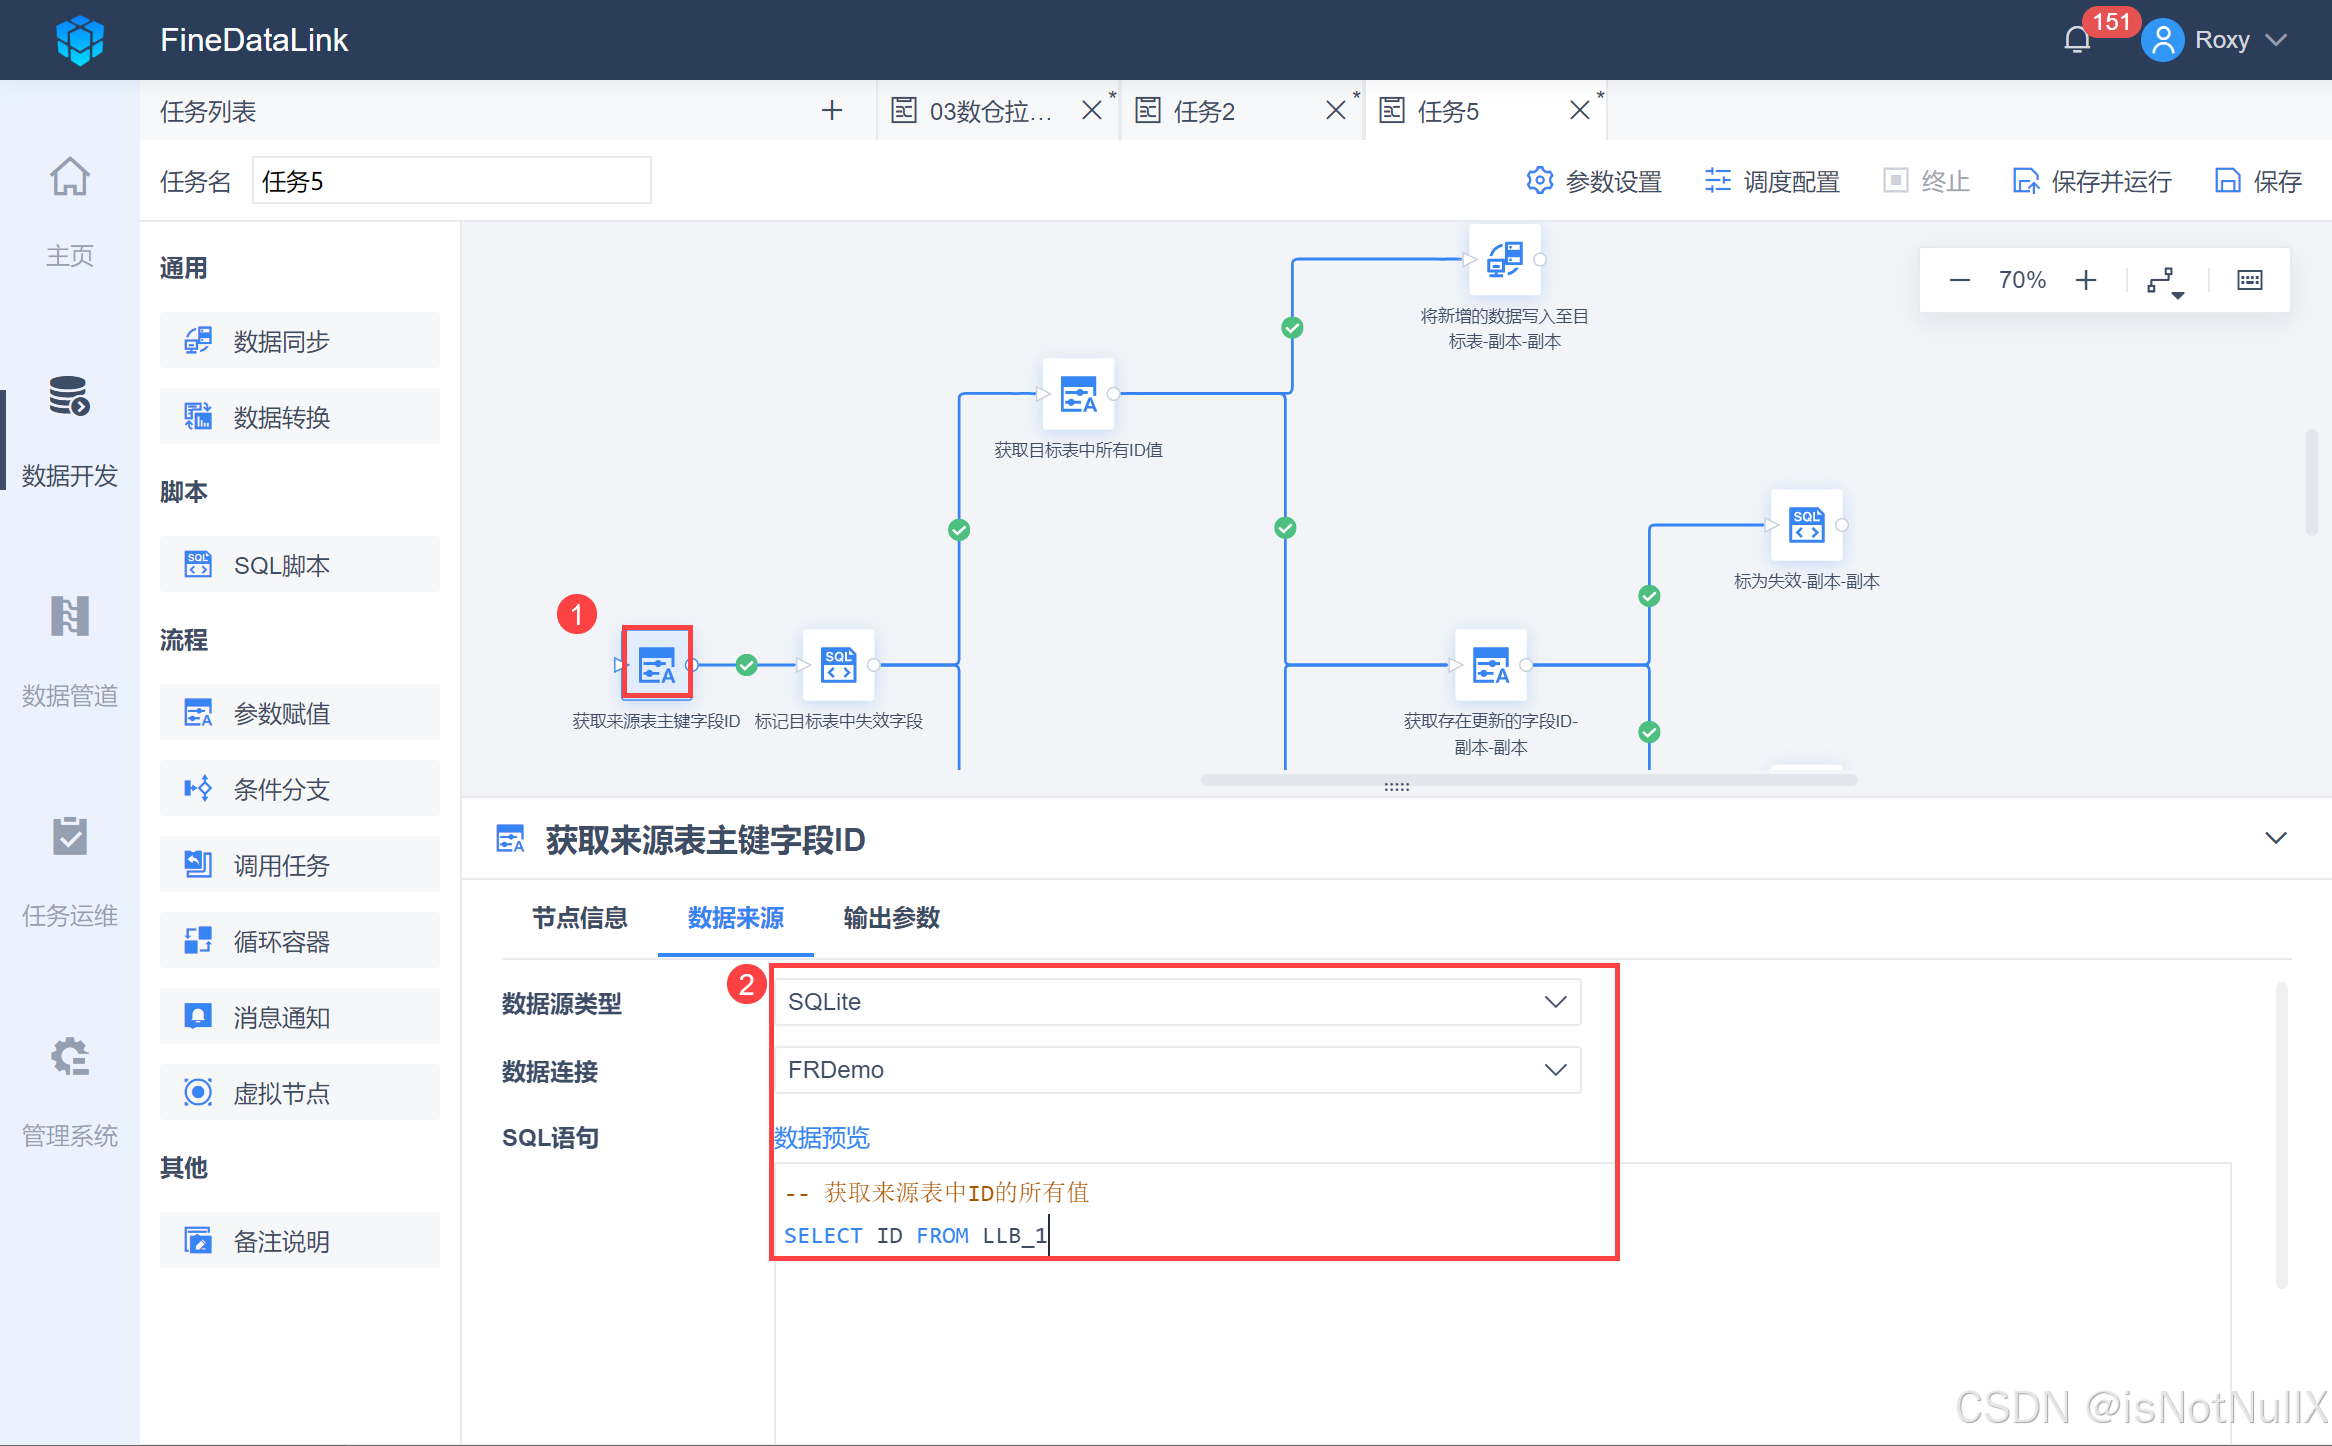Click the 数据开发 sidebar icon
This screenshot has width=2332, height=1446.
[69, 397]
